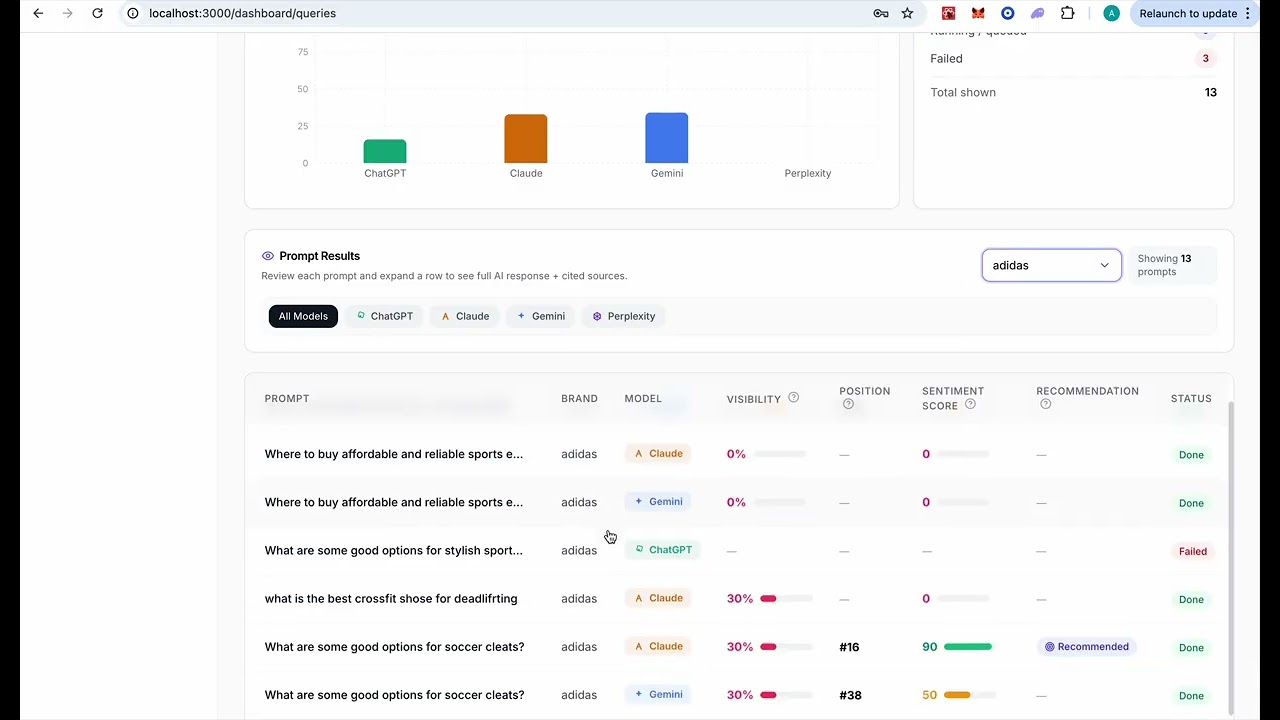Expand the crossfit shoe deadlifting row

(x=738, y=598)
